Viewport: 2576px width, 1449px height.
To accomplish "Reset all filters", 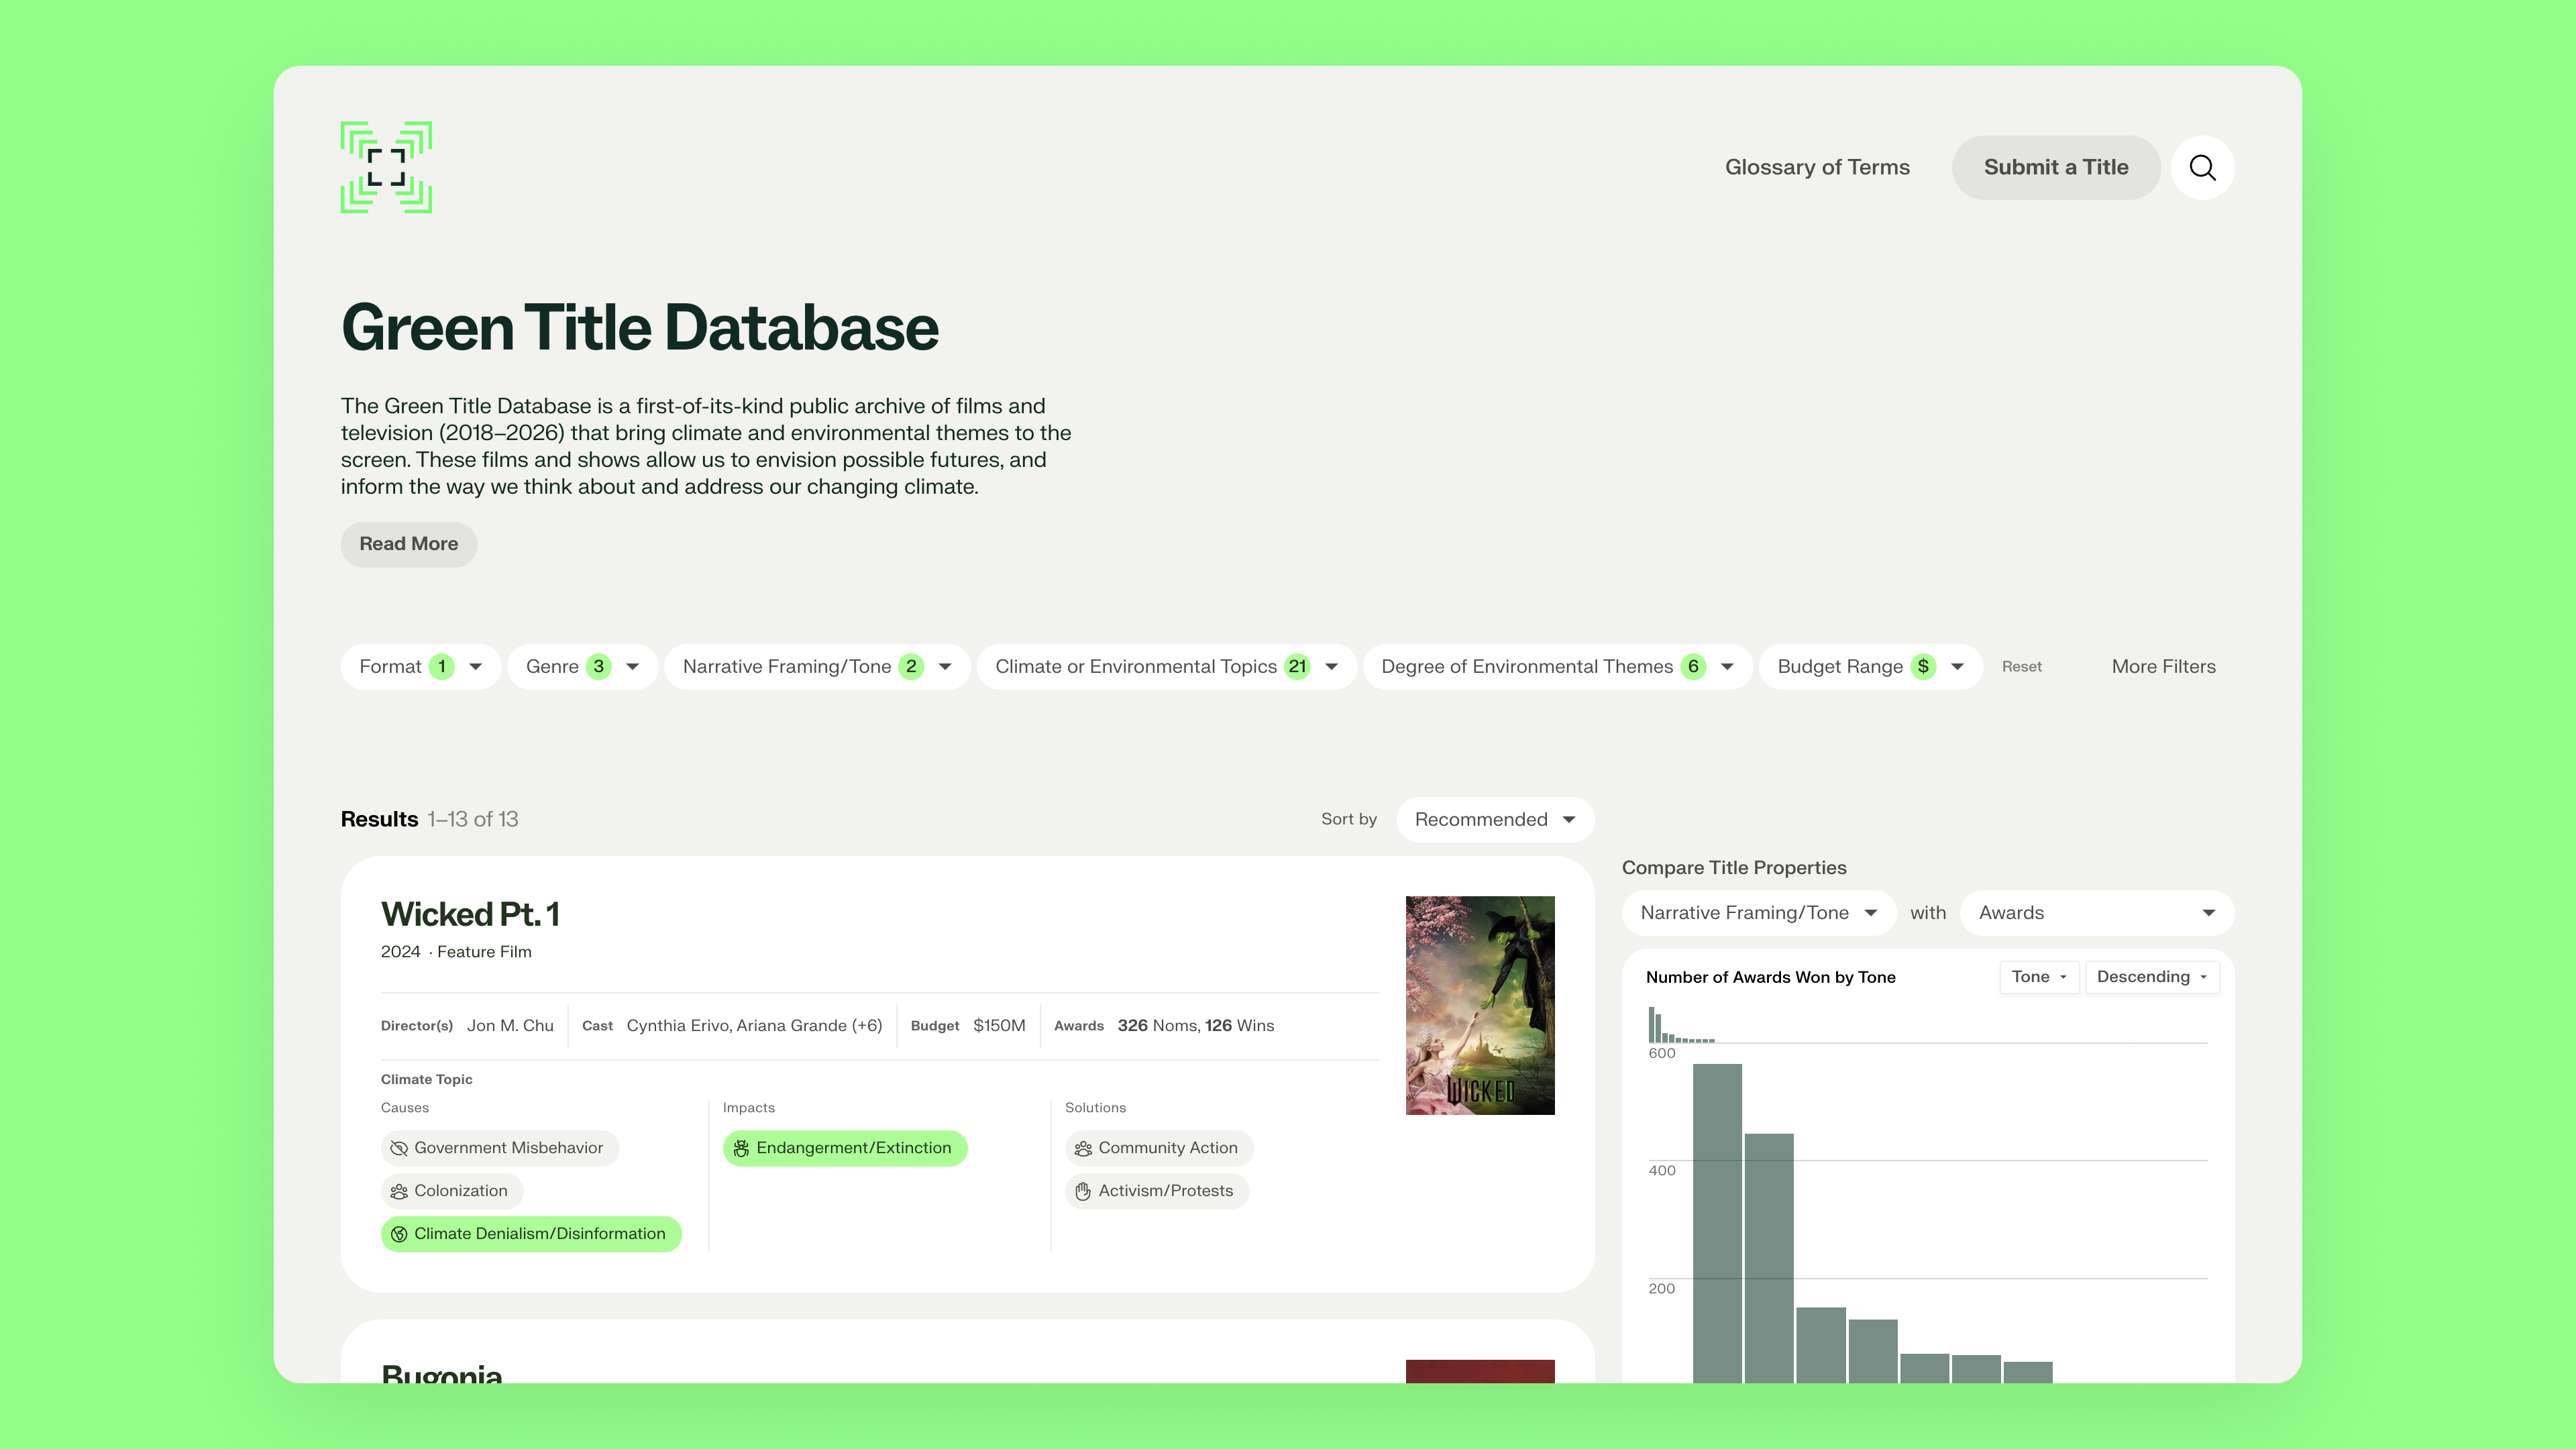I will tap(2021, 667).
